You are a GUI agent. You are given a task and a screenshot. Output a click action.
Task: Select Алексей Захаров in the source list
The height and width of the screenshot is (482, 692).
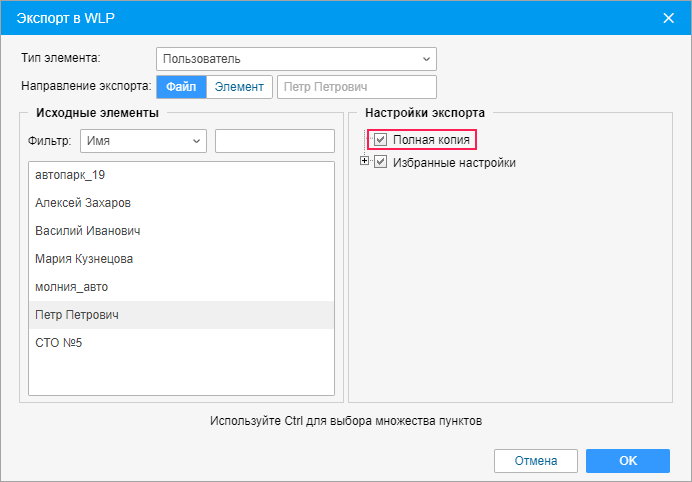point(181,203)
